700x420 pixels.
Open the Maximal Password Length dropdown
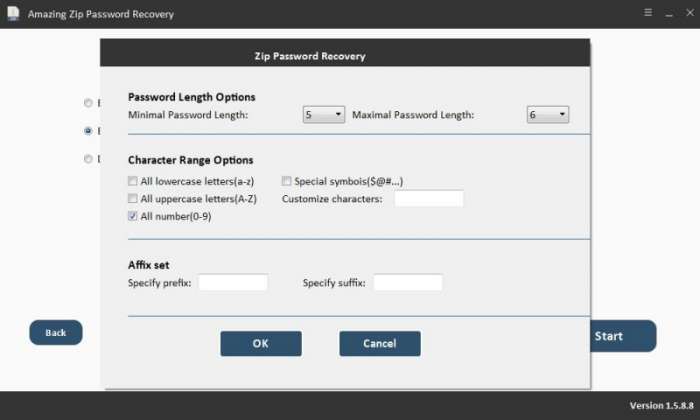[x=548, y=115]
